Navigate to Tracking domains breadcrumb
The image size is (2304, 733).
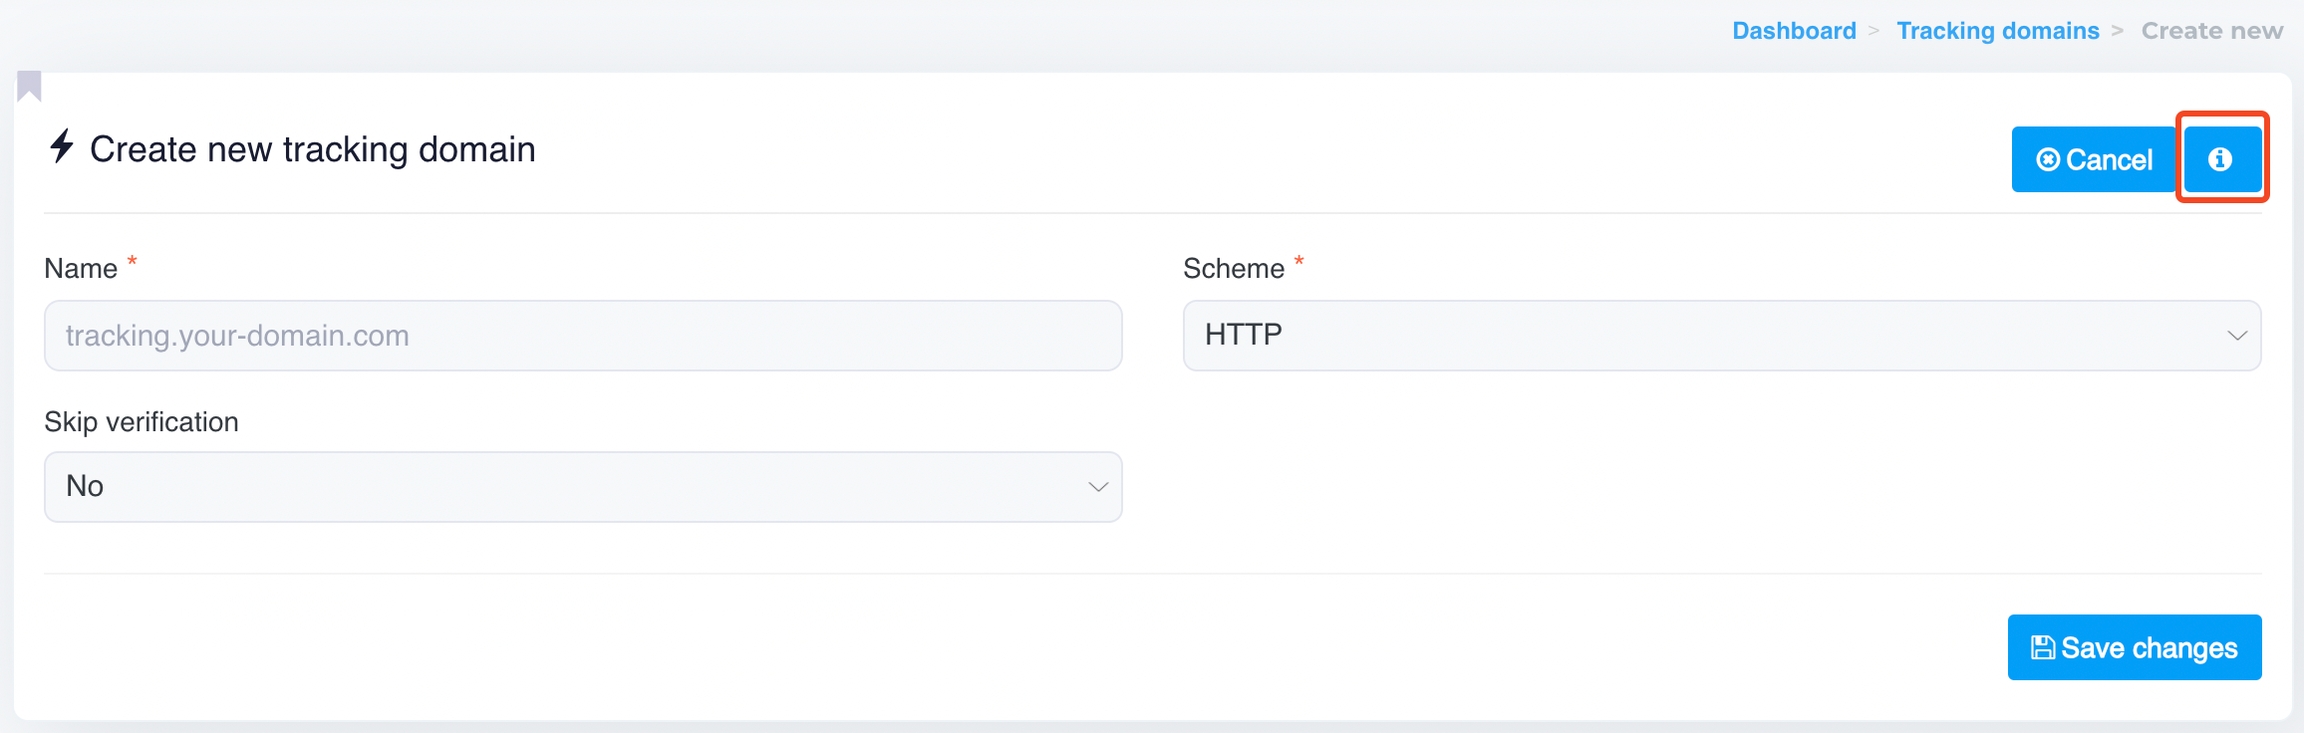pos(1997,31)
